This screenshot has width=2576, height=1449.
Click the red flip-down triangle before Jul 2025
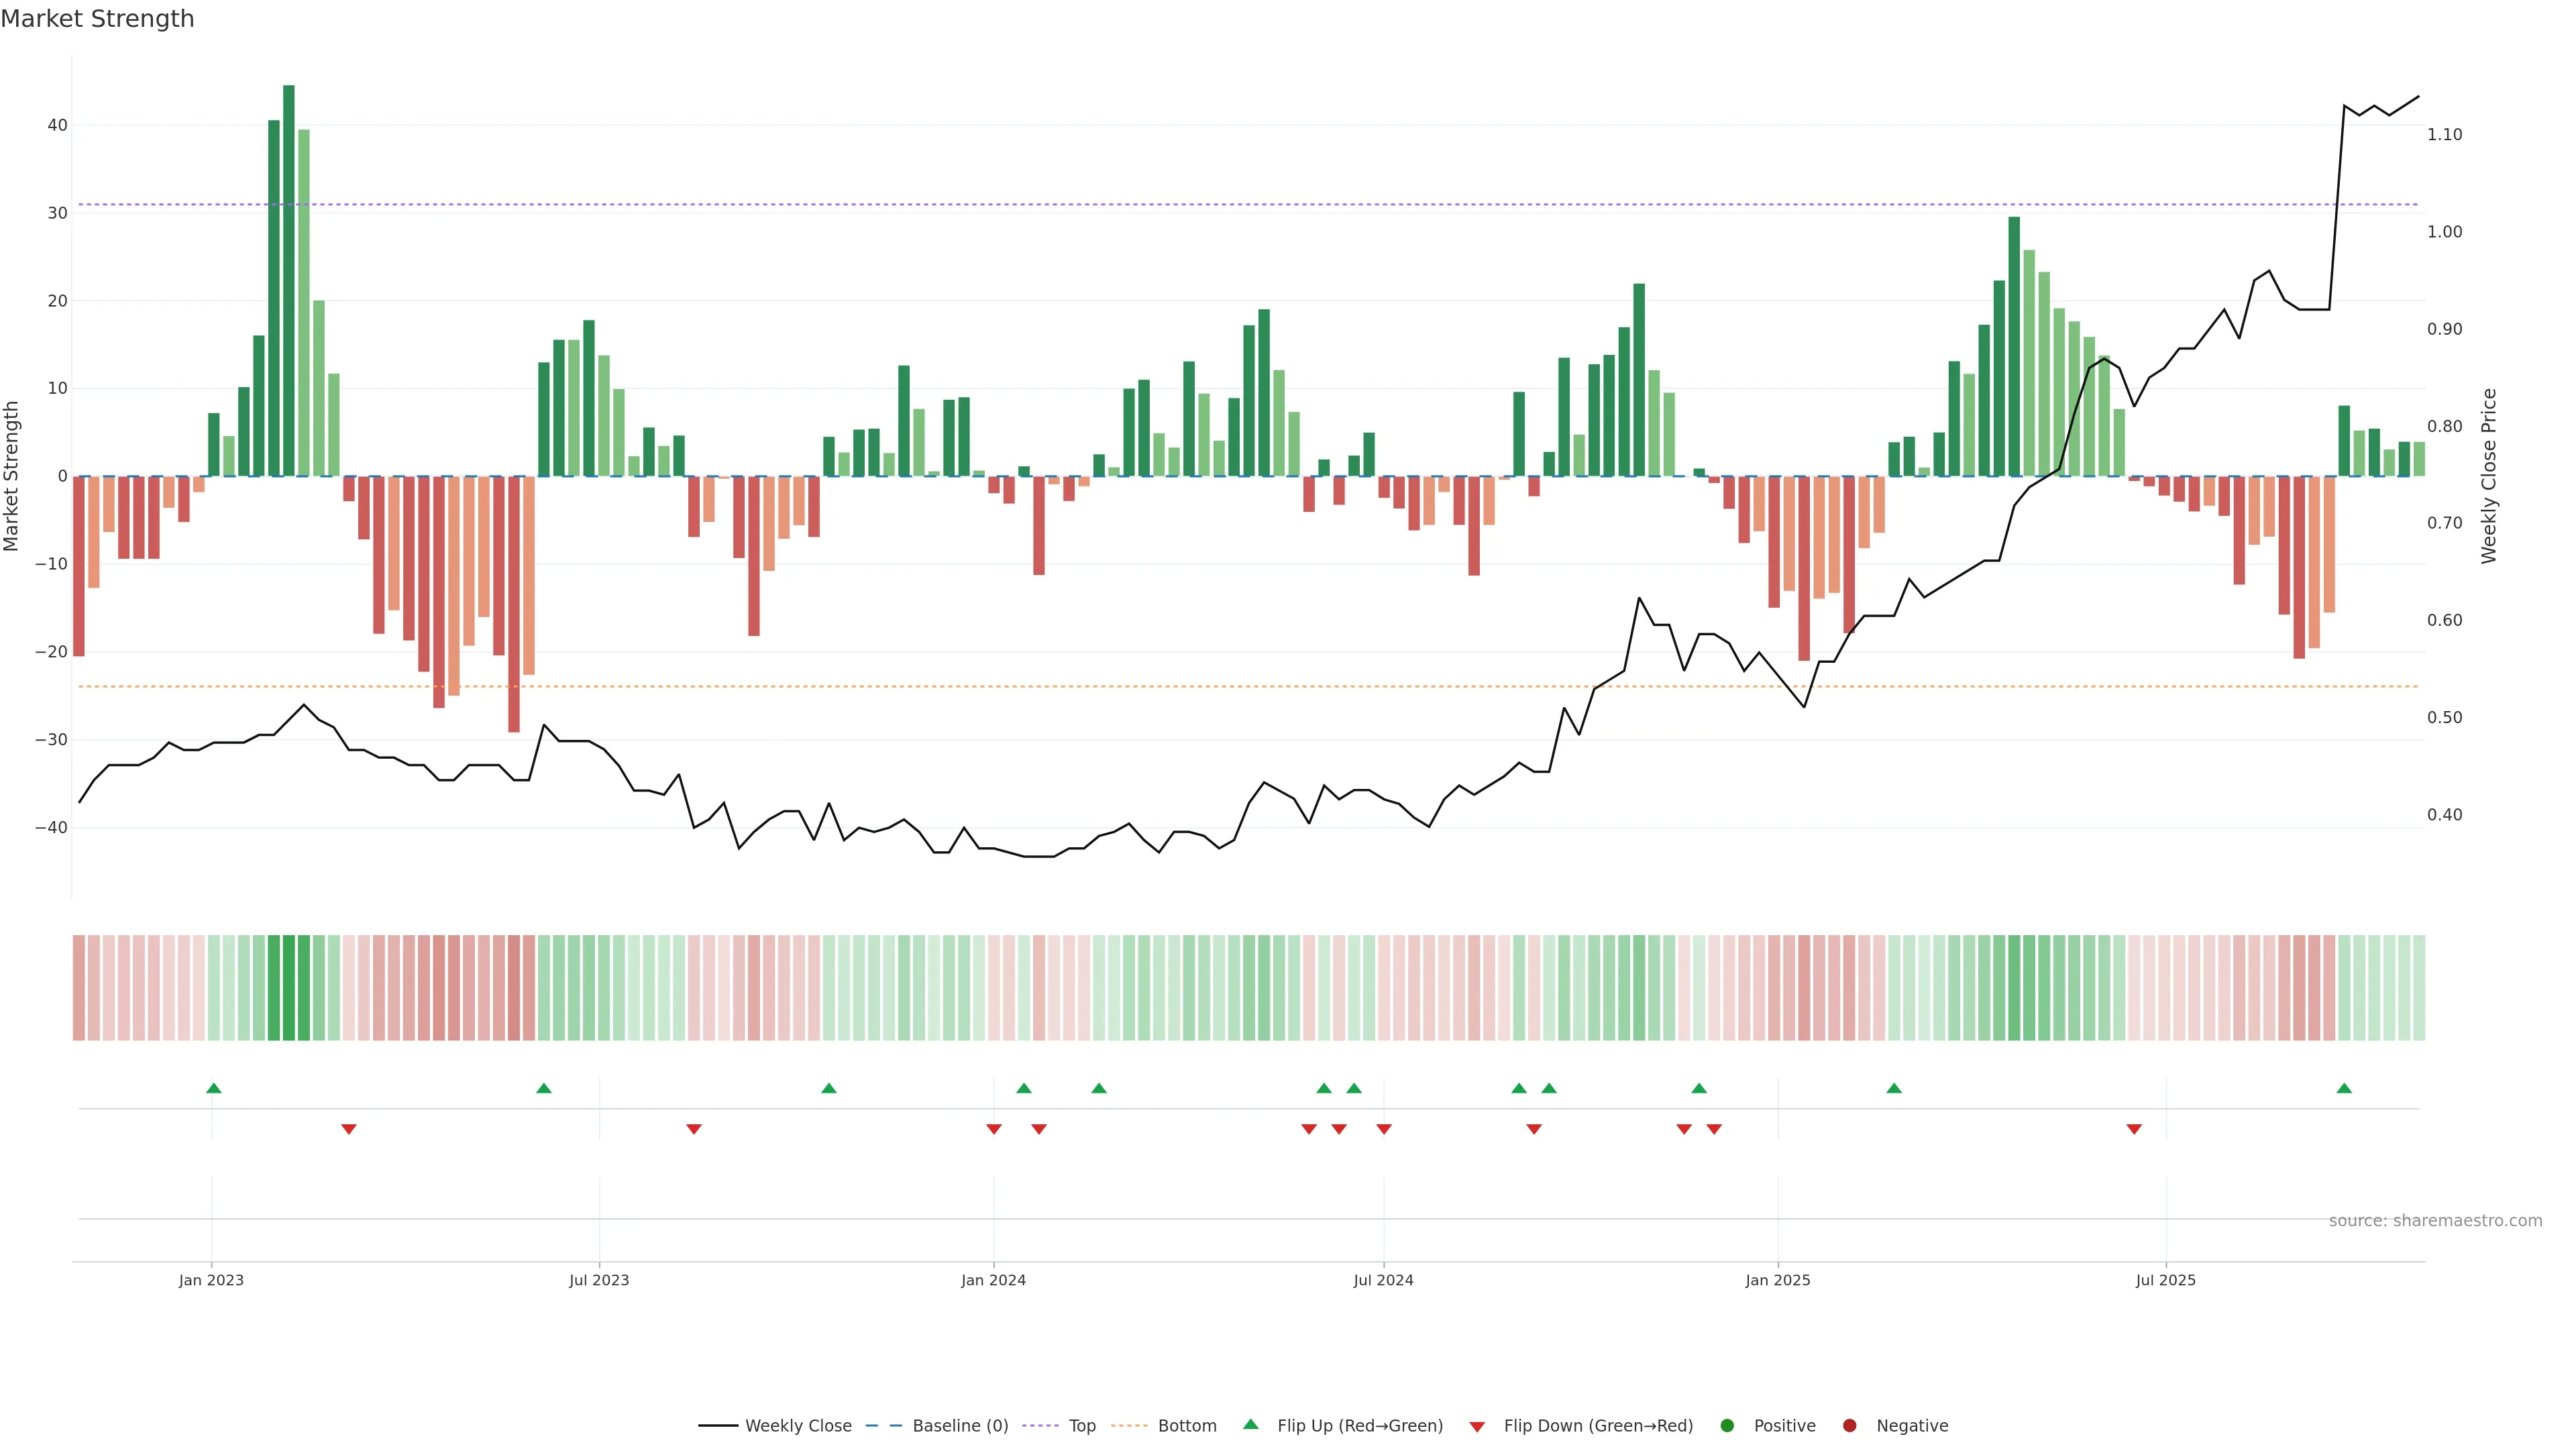[2134, 1129]
